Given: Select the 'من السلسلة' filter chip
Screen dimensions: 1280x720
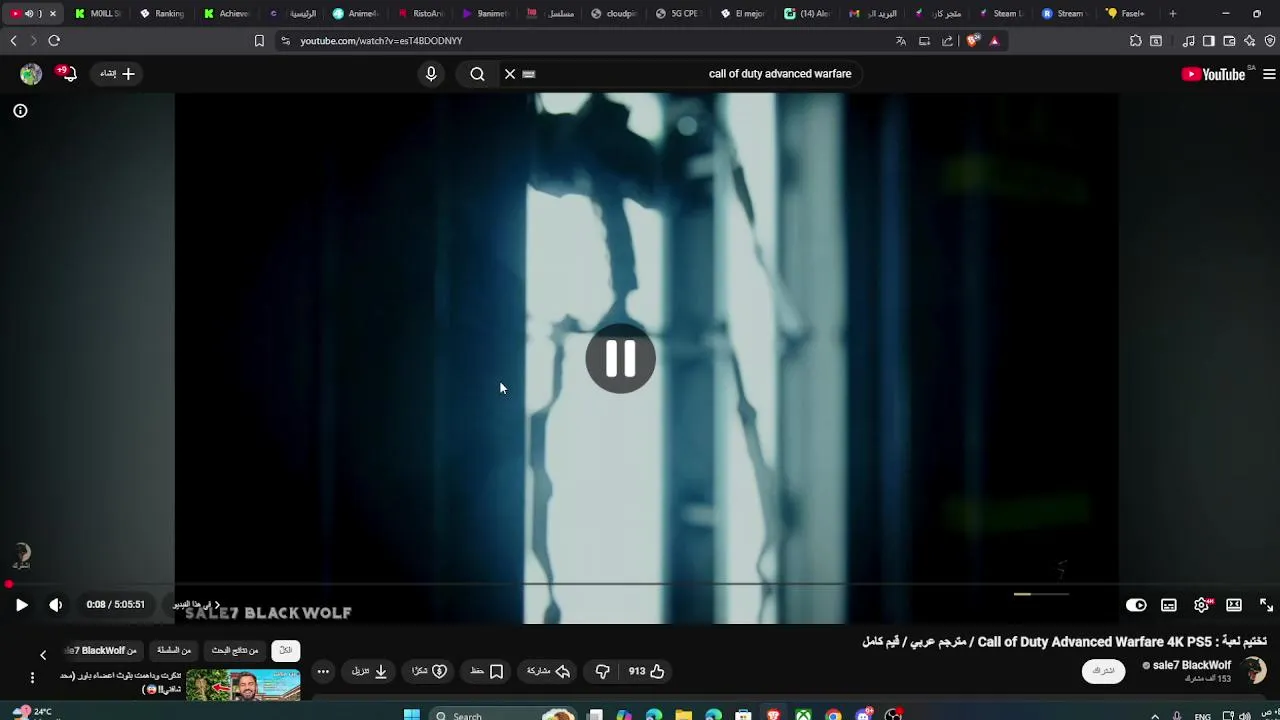Looking at the screenshot, I should point(174,650).
